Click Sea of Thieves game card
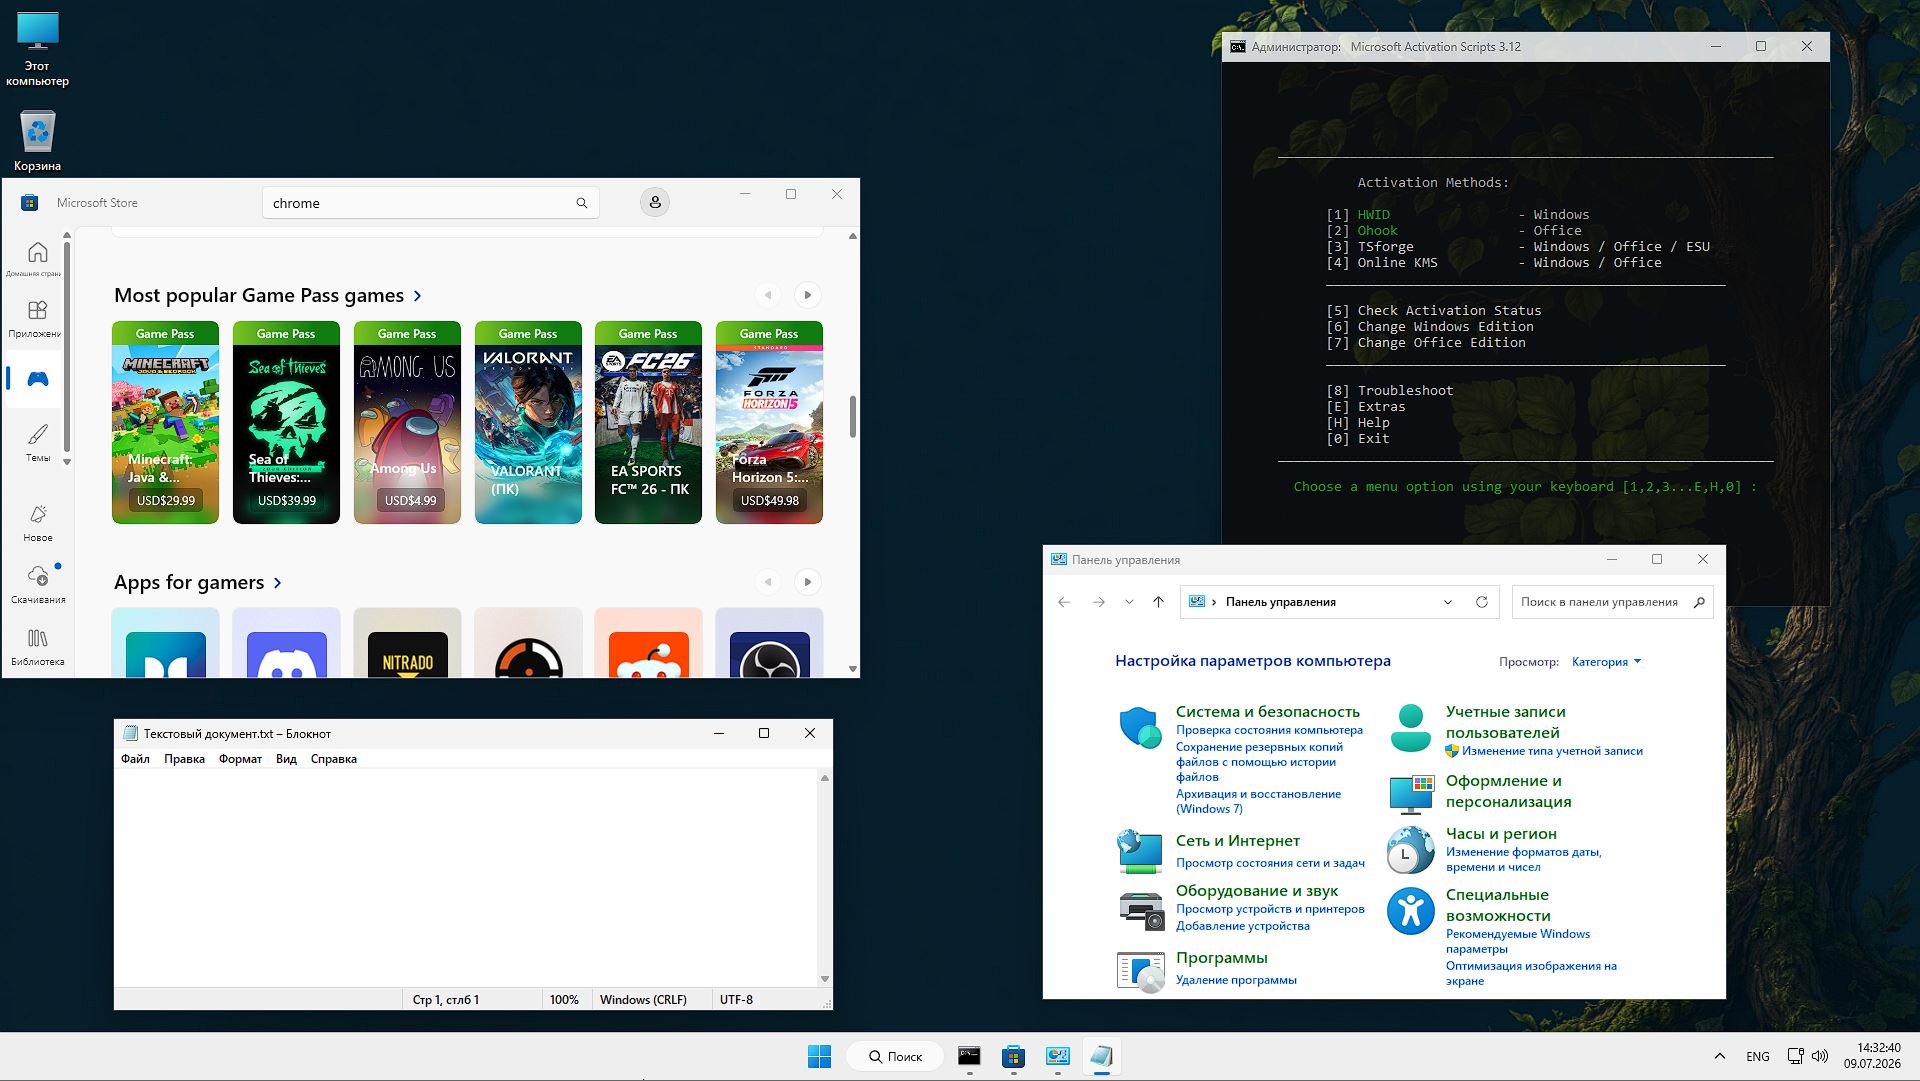1920x1081 pixels. point(286,422)
